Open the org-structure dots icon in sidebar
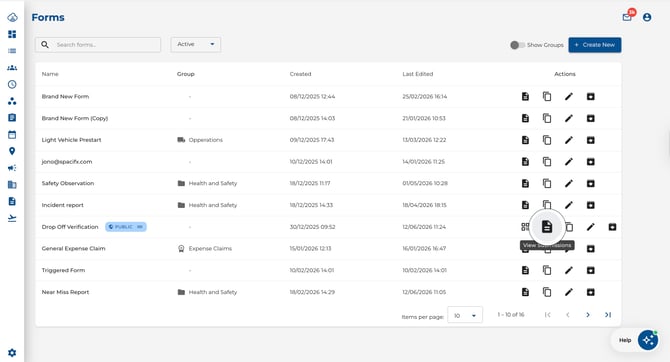The height and width of the screenshot is (362, 670). (12, 101)
